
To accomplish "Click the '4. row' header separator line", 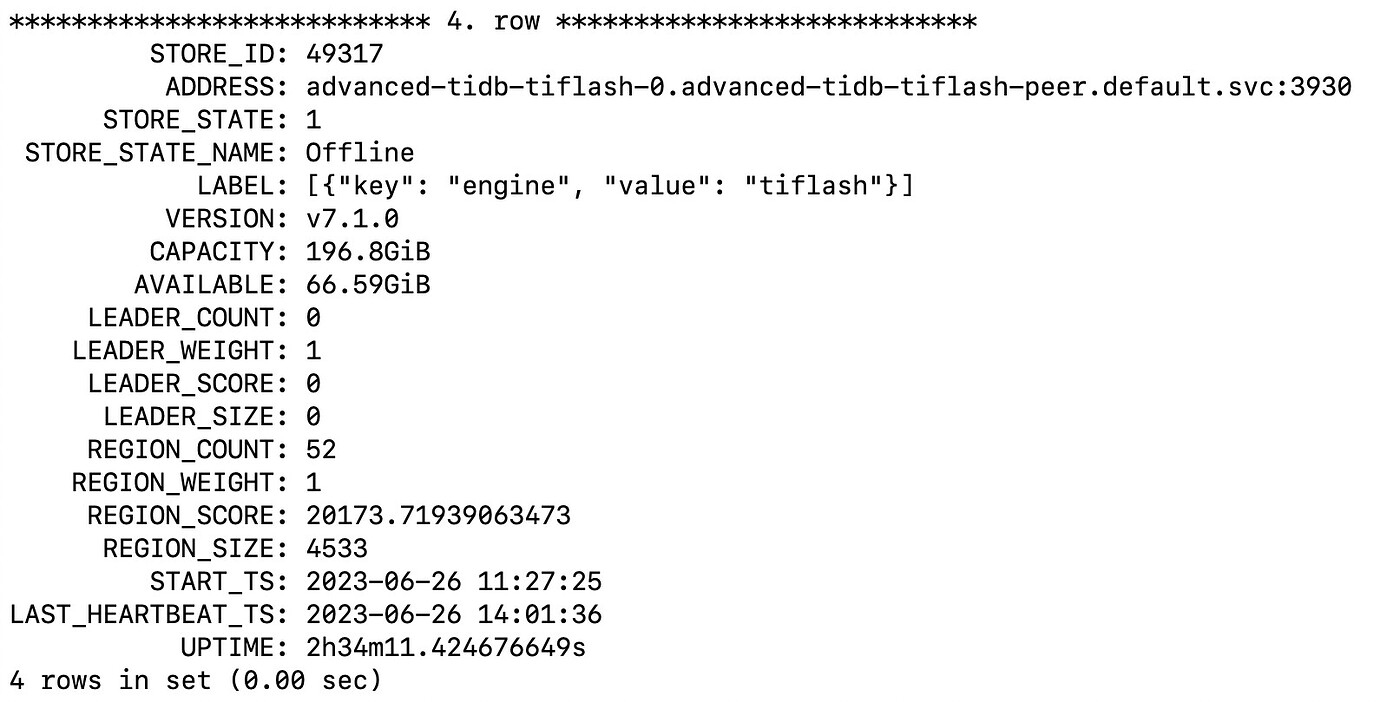I will click(493, 21).
